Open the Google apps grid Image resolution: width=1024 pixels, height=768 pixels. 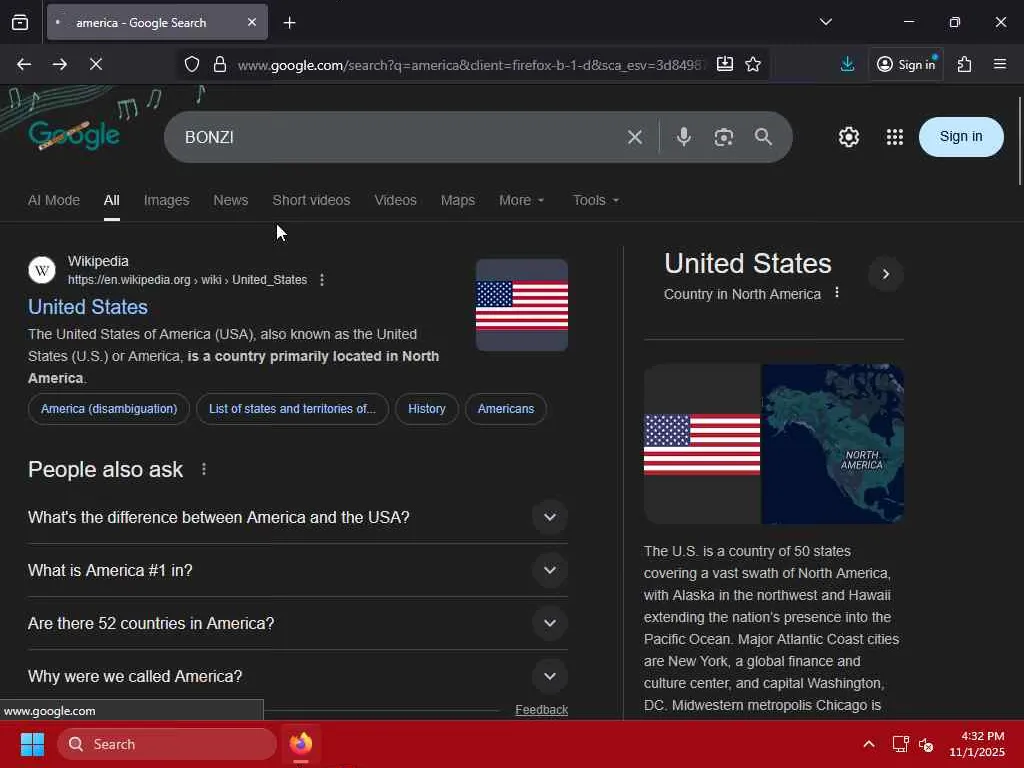coord(895,137)
